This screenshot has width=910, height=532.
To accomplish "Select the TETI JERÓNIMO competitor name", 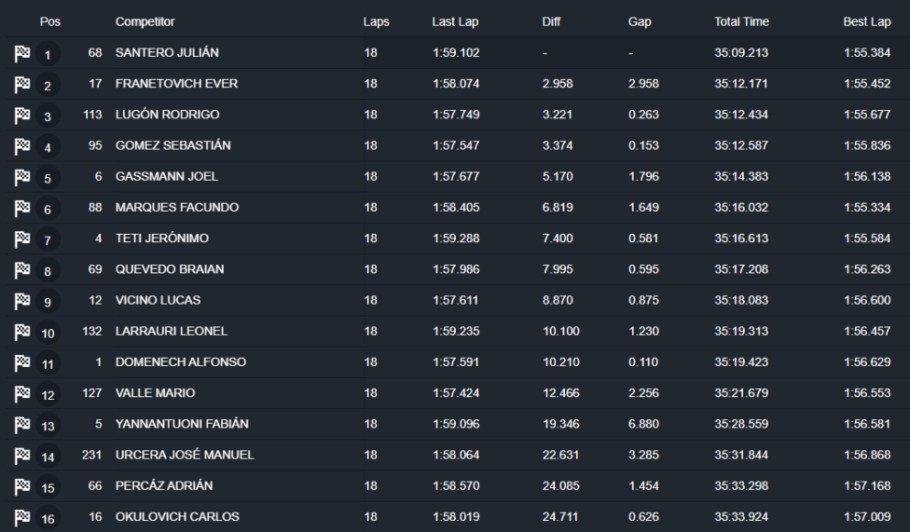I will (162, 238).
